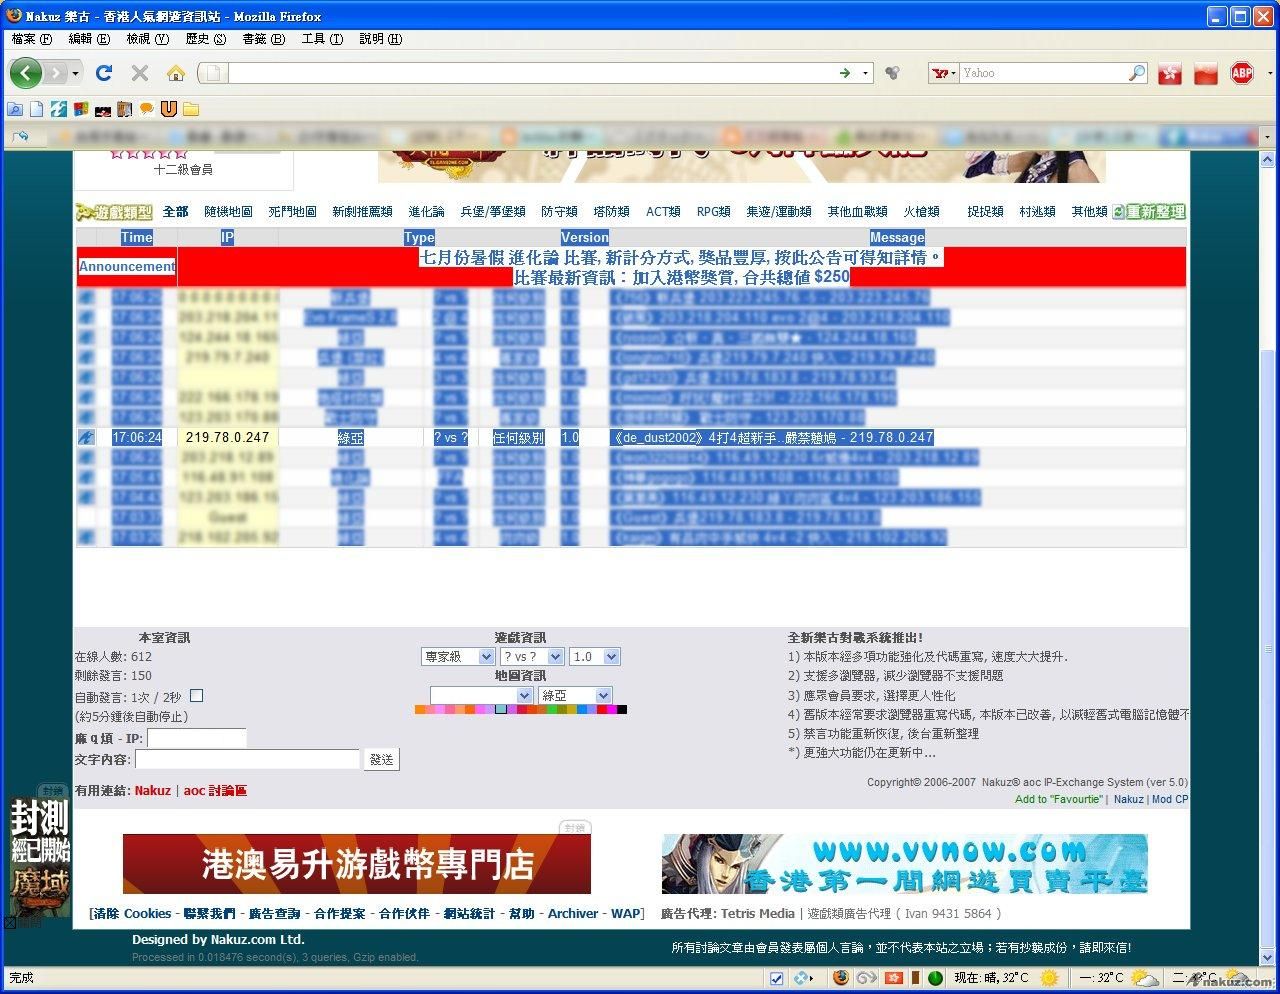This screenshot has width=1280, height=994.
Task: Select the 隨機地圖 game type filter
Action: point(229,212)
